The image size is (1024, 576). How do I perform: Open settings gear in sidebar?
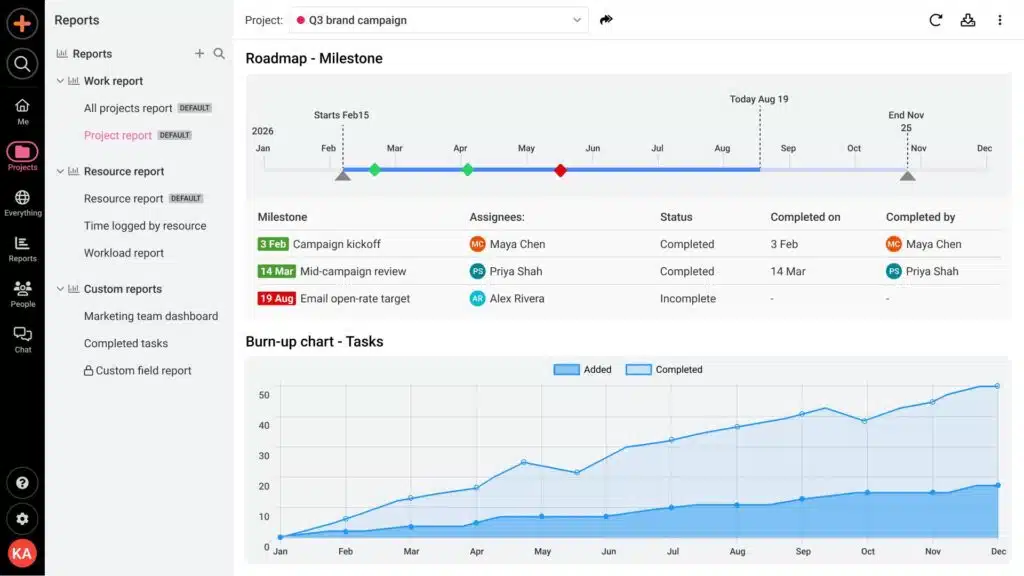22,519
